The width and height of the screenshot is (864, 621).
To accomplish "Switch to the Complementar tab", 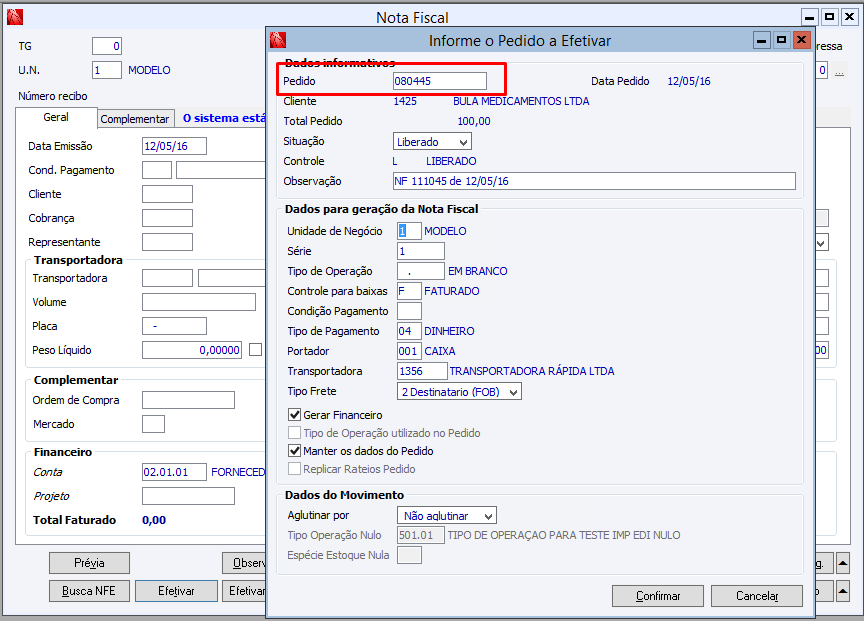I will 135,119.
